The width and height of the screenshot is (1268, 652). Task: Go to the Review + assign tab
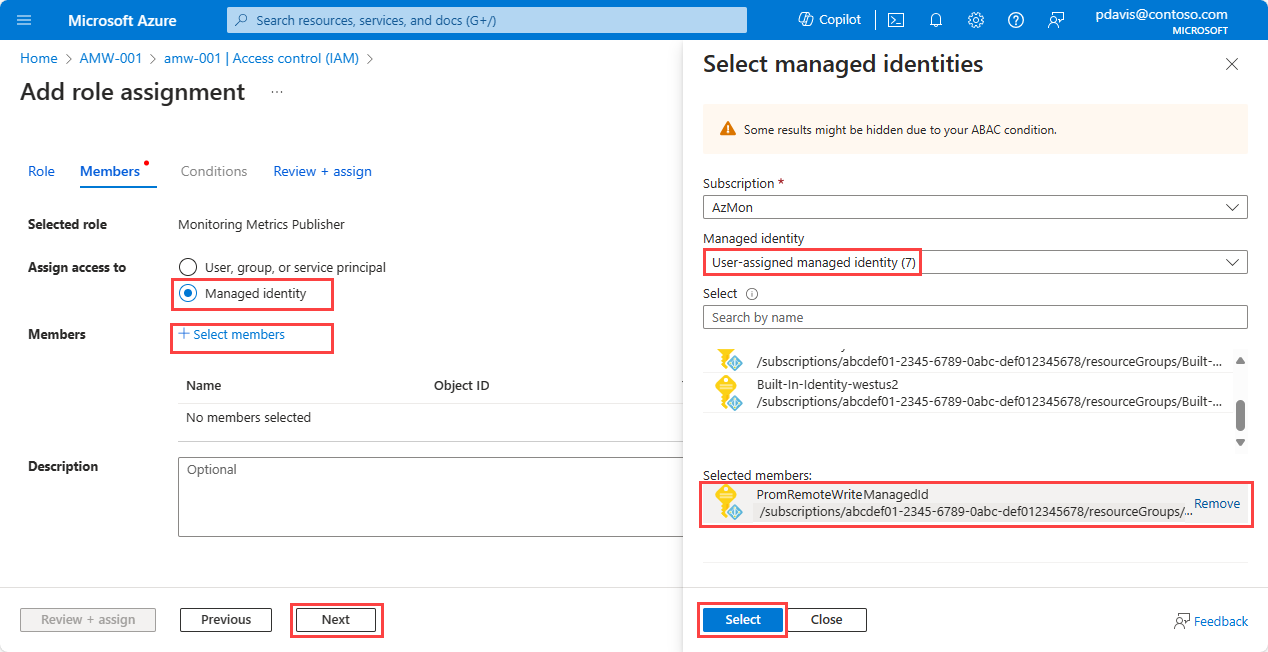click(322, 171)
